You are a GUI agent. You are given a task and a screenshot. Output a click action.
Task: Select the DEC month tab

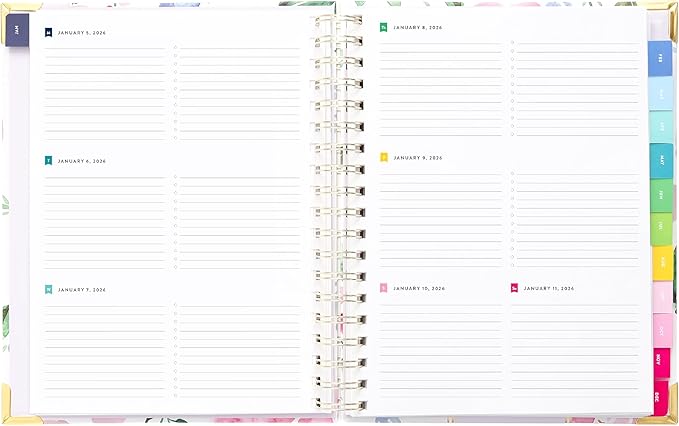point(661,397)
